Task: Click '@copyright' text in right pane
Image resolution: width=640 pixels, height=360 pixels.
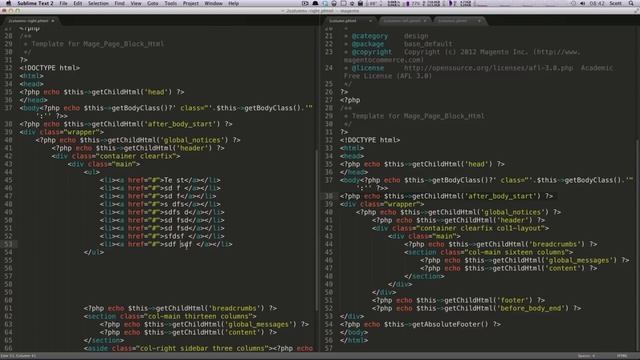Action: (x=371, y=52)
